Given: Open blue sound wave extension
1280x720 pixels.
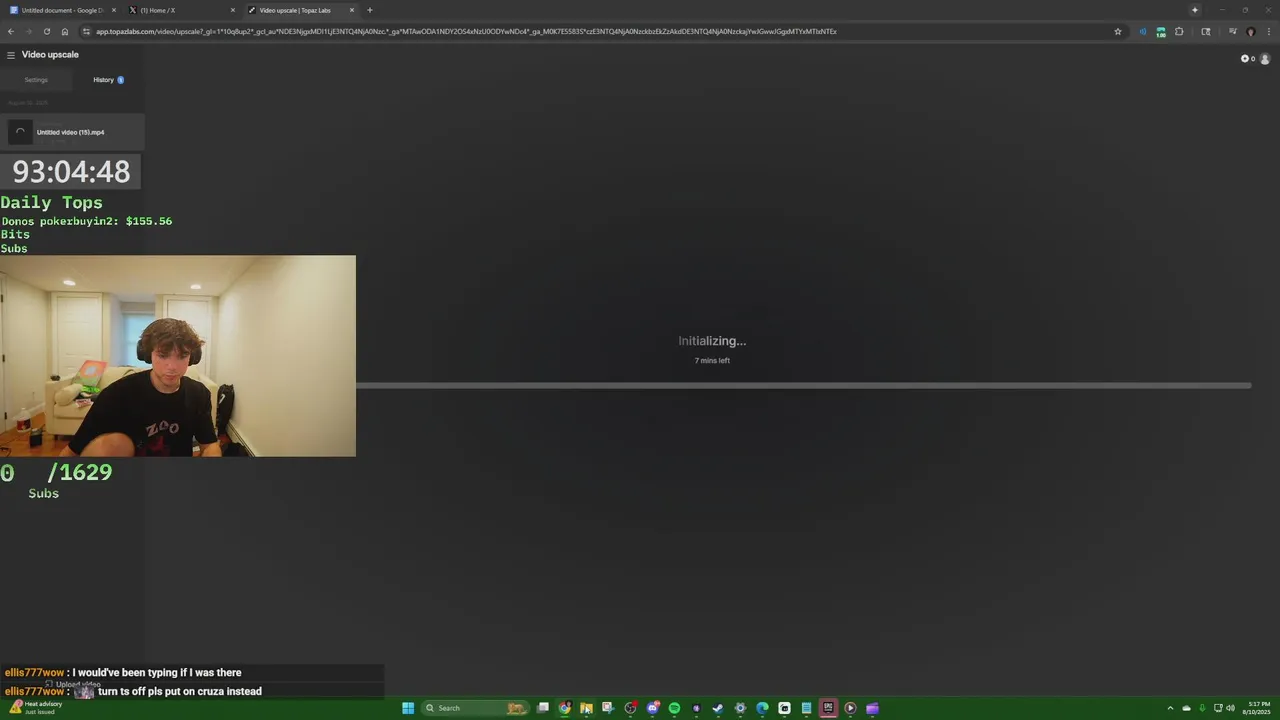Looking at the screenshot, I should [1143, 31].
